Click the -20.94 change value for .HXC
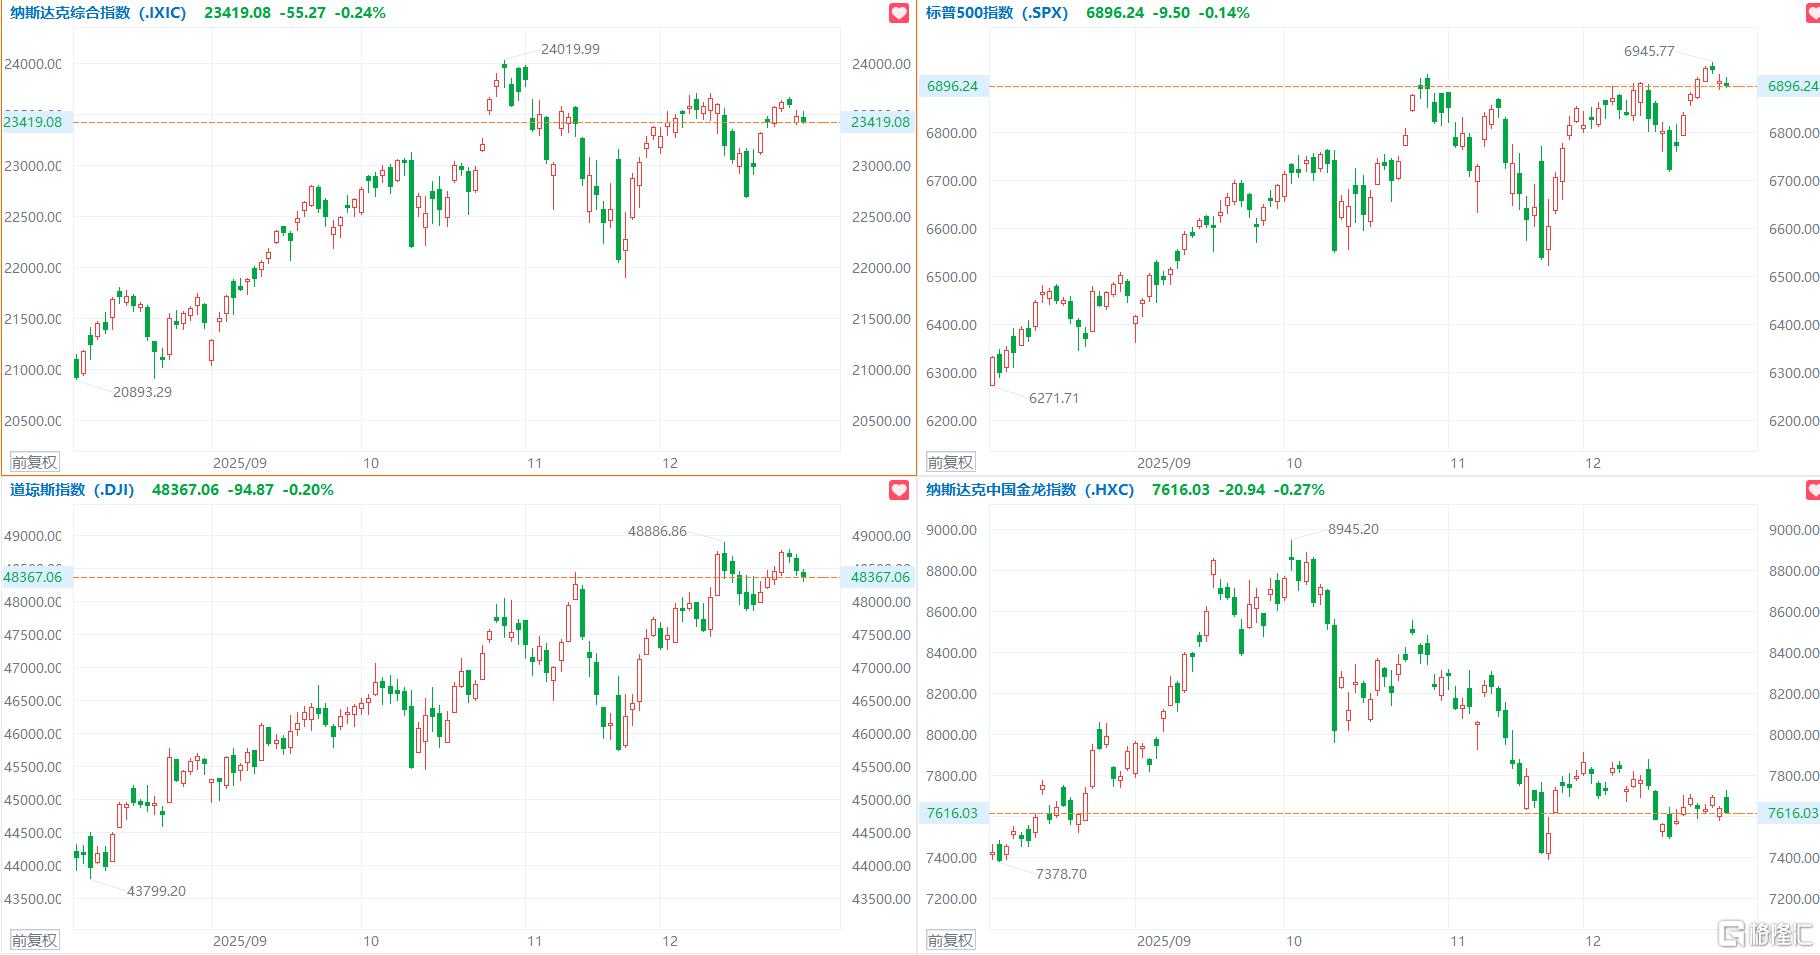This screenshot has width=1820, height=955. click(x=1242, y=490)
